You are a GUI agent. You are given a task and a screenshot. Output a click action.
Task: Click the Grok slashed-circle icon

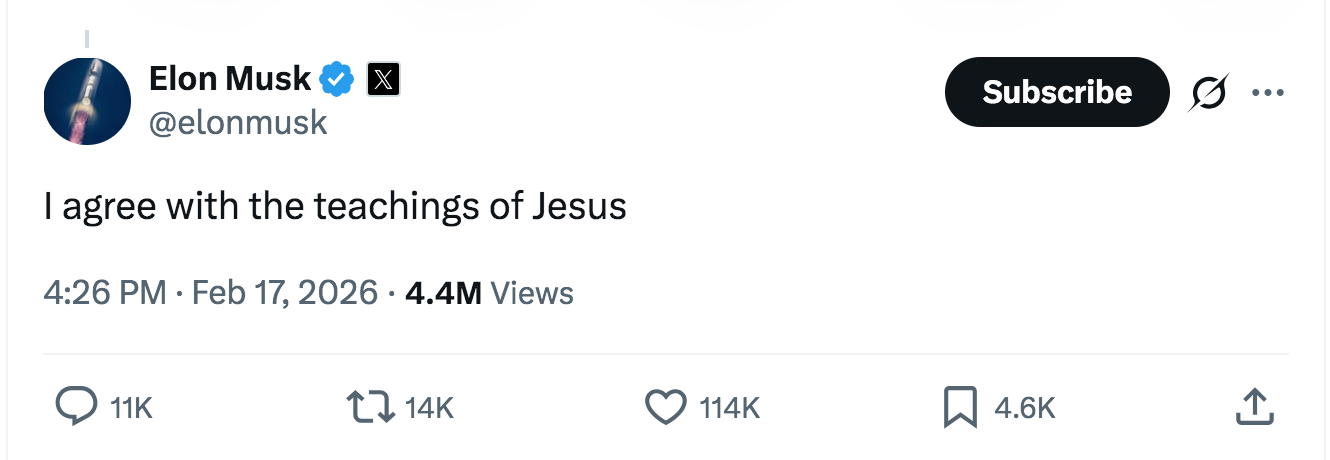(x=1207, y=93)
